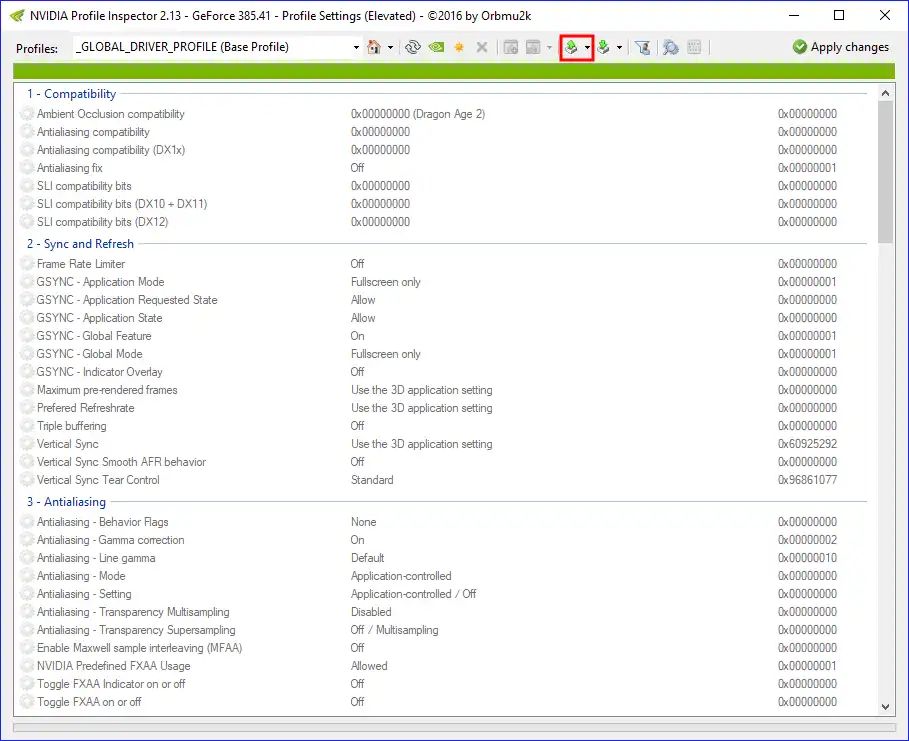This screenshot has height=741, width=909.
Task: Click the 3 - Antialiasing section header
Action: [64, 501]
